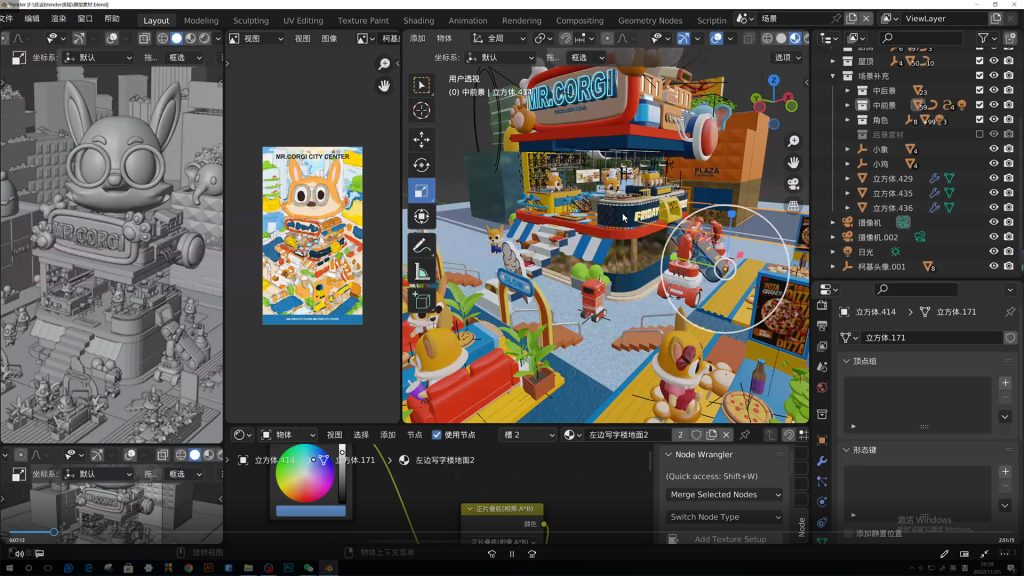Open the Merge Selected Nodes dropdown

[x=725, y=494]
